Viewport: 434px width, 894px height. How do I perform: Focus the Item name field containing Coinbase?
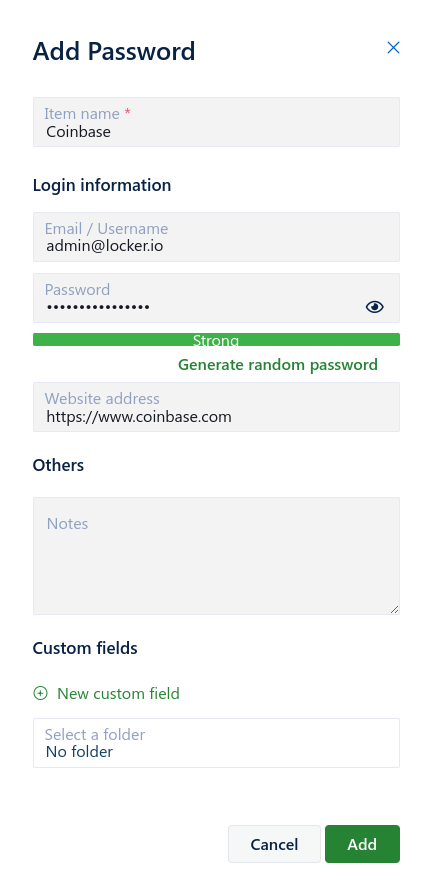tap(216, 122)
